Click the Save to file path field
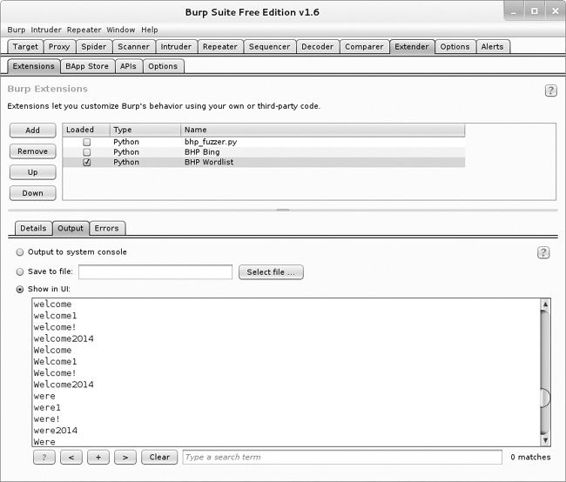The height and width of the screenshot is (482, 566). tap(155, 272)
